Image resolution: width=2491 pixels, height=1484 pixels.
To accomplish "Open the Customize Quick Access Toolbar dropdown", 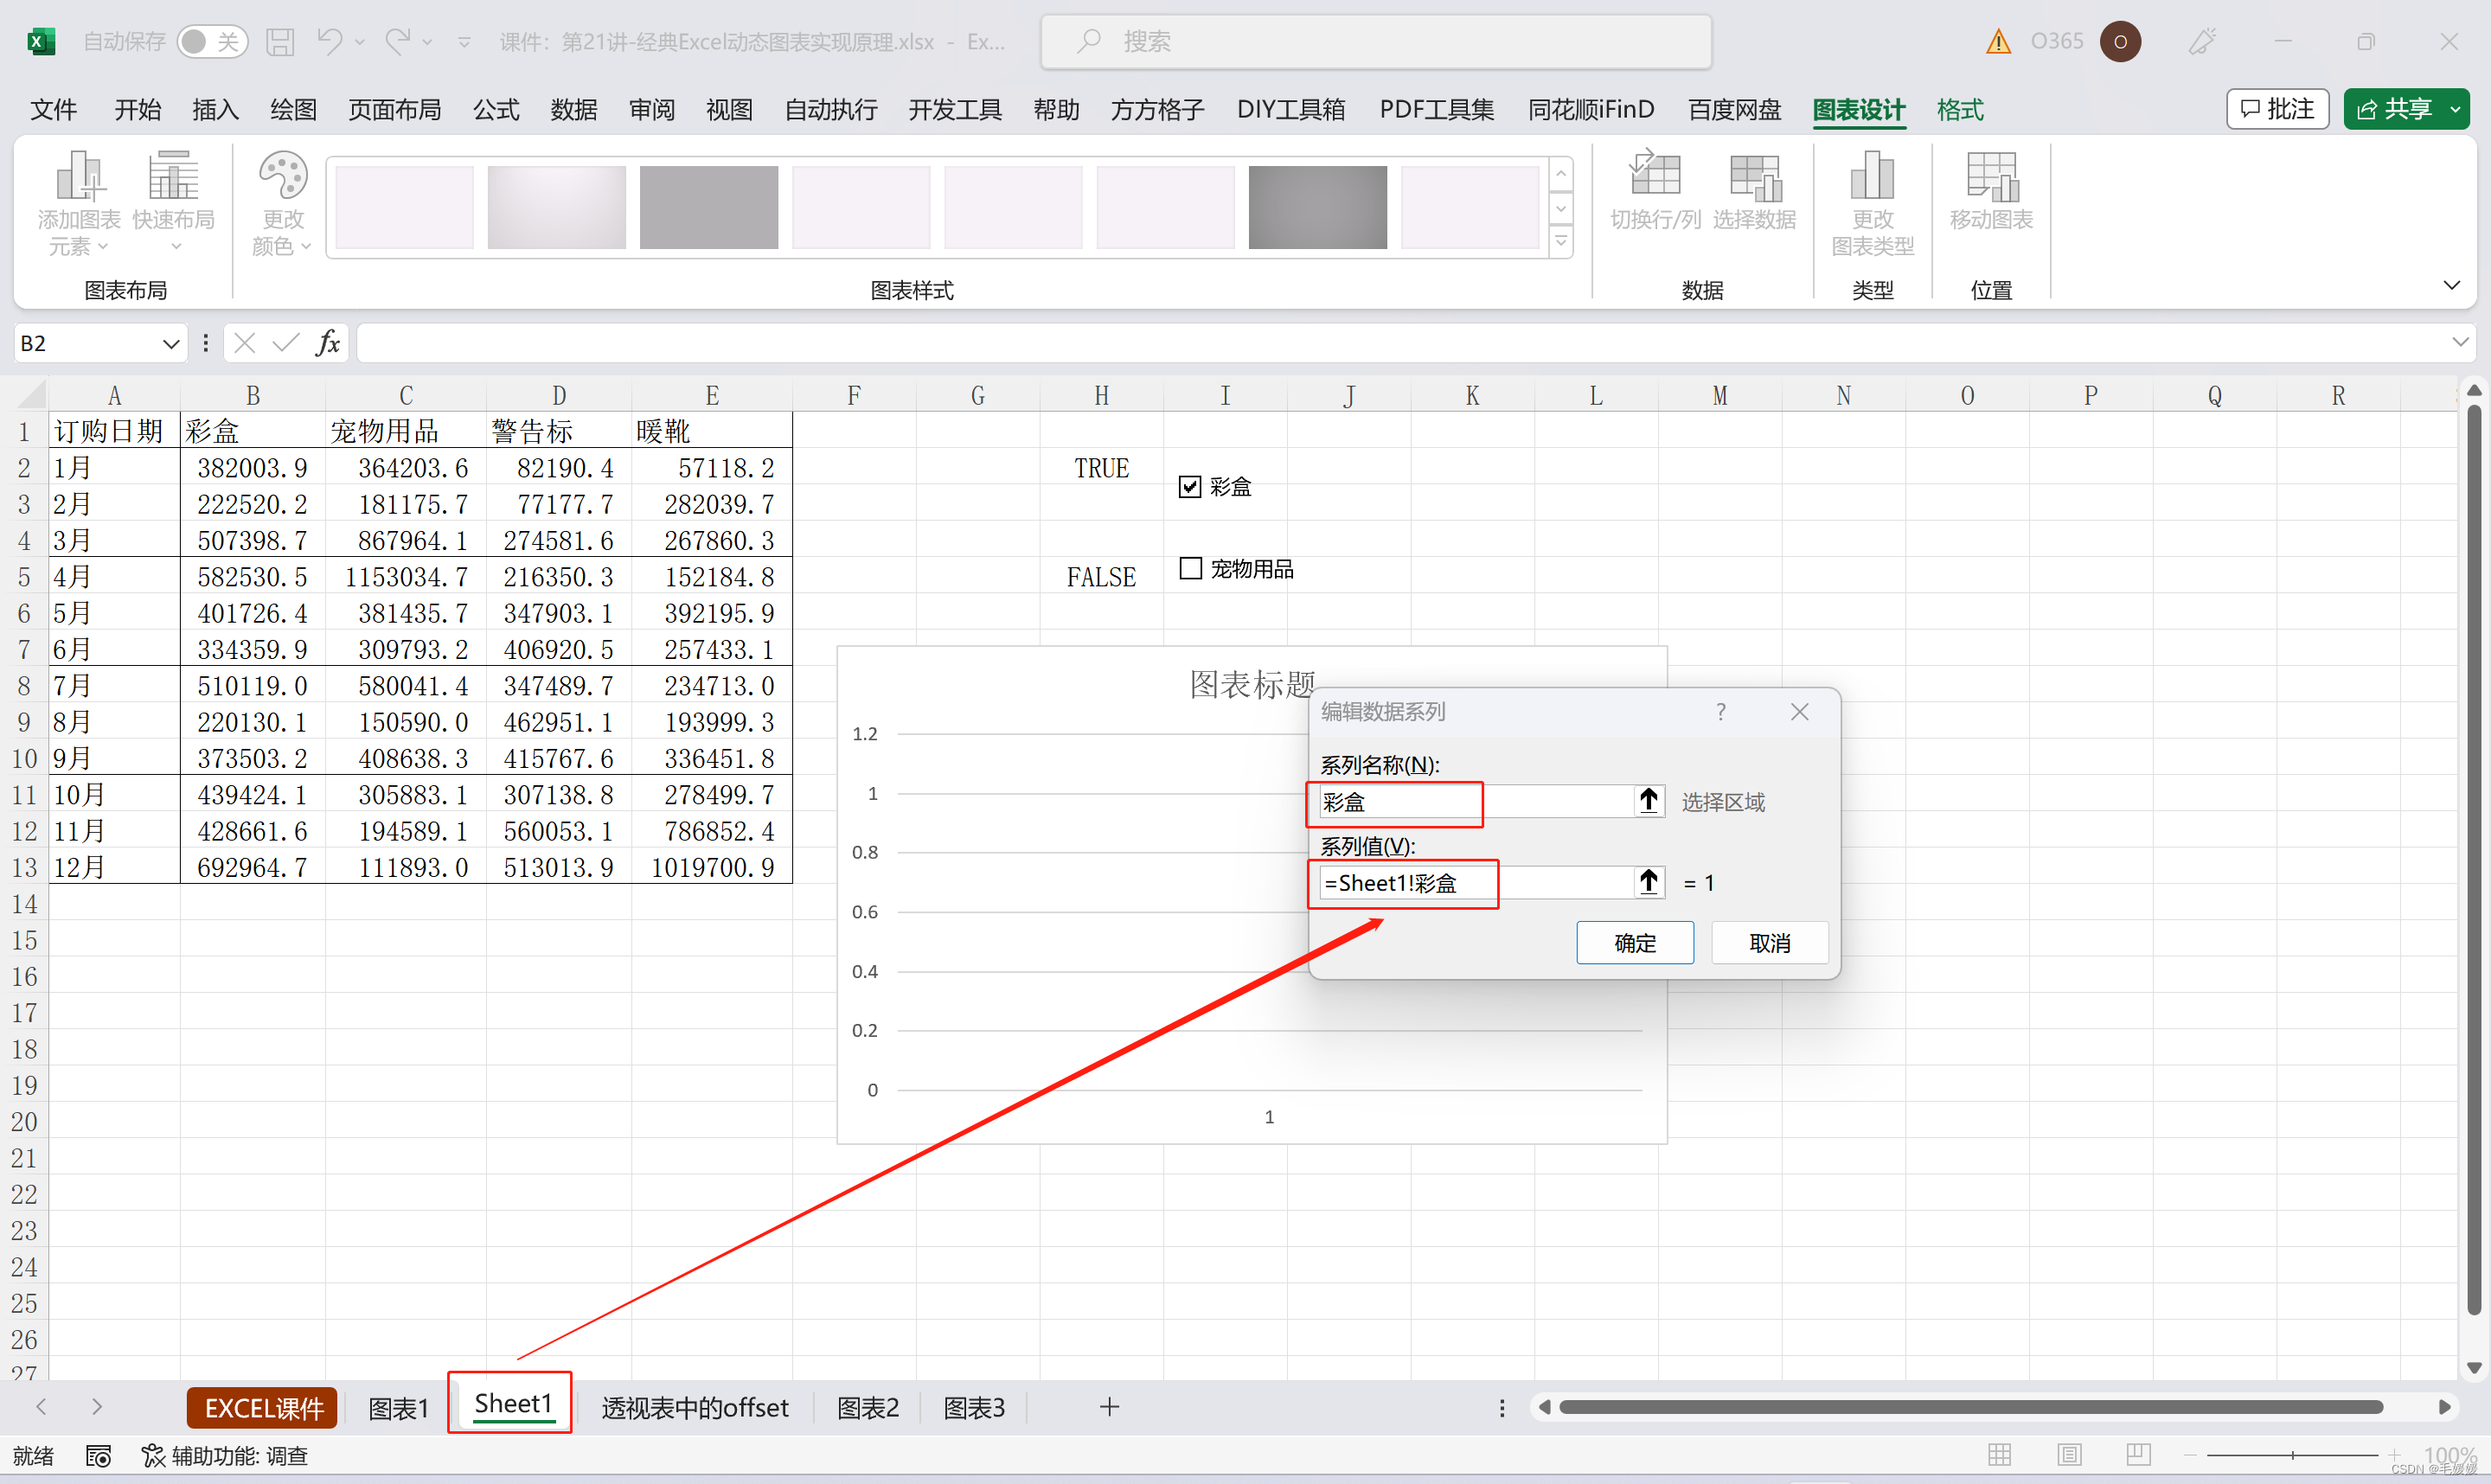I will click(x=464, y=42).
